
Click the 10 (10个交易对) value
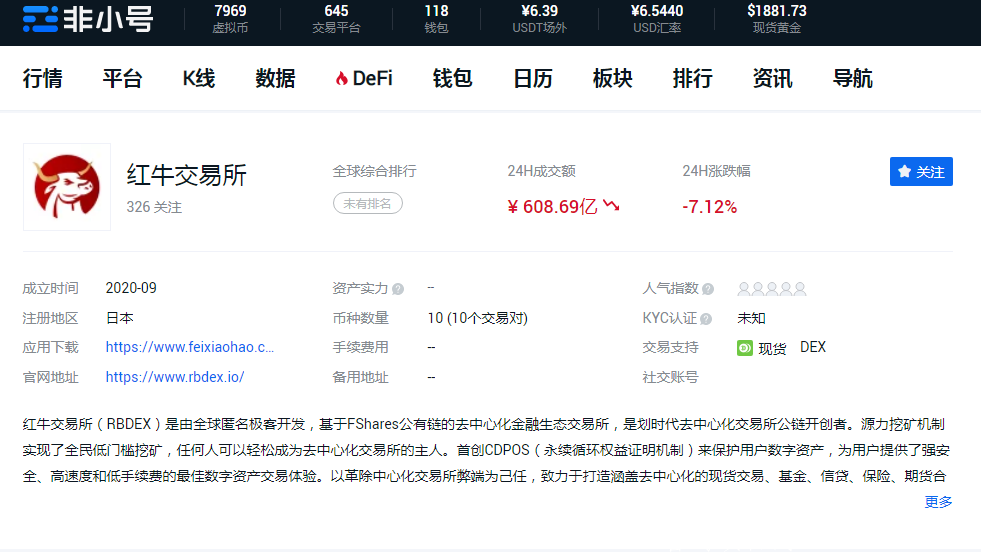[477, 318]
